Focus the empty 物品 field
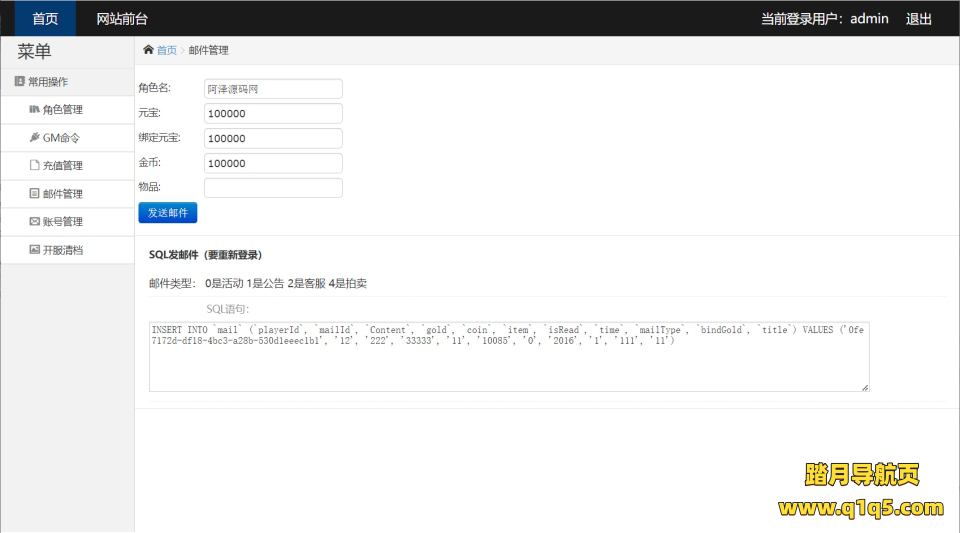Viewport: 960px width, 533px height. (x=273, y=188)
